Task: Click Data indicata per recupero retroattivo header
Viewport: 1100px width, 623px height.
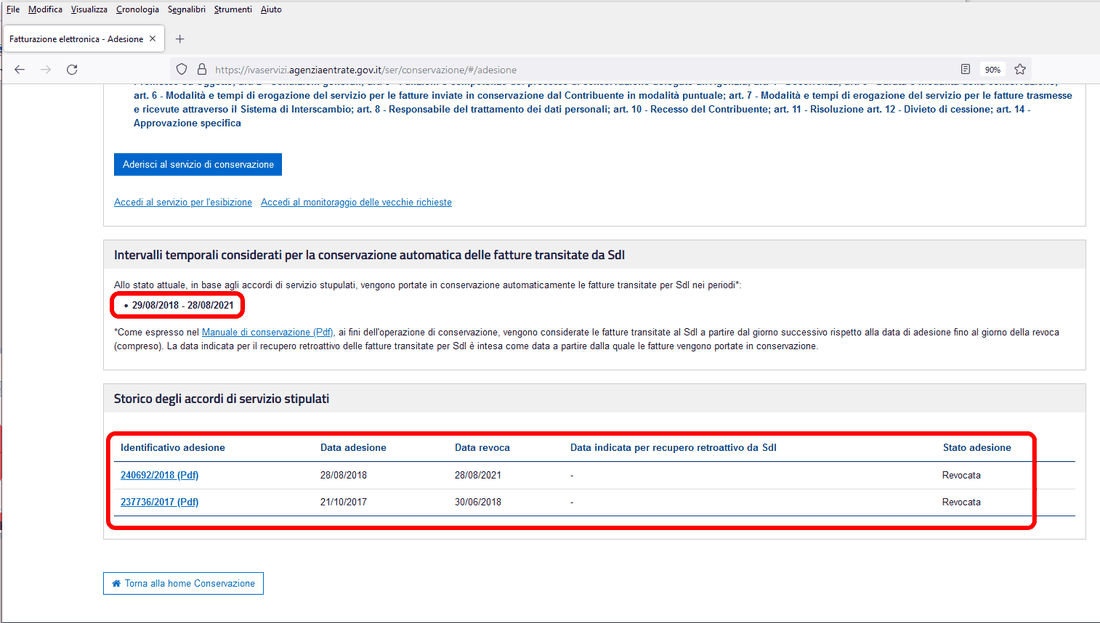Action: click(673, 448)
